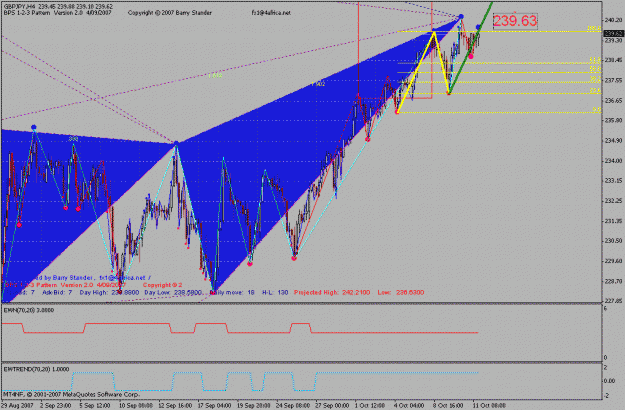The height and width of the screenshot is (410, 625).
Task: Click the 17 Sep 04:00 time label
Action: pyautogui.click(x=215, y=406)
